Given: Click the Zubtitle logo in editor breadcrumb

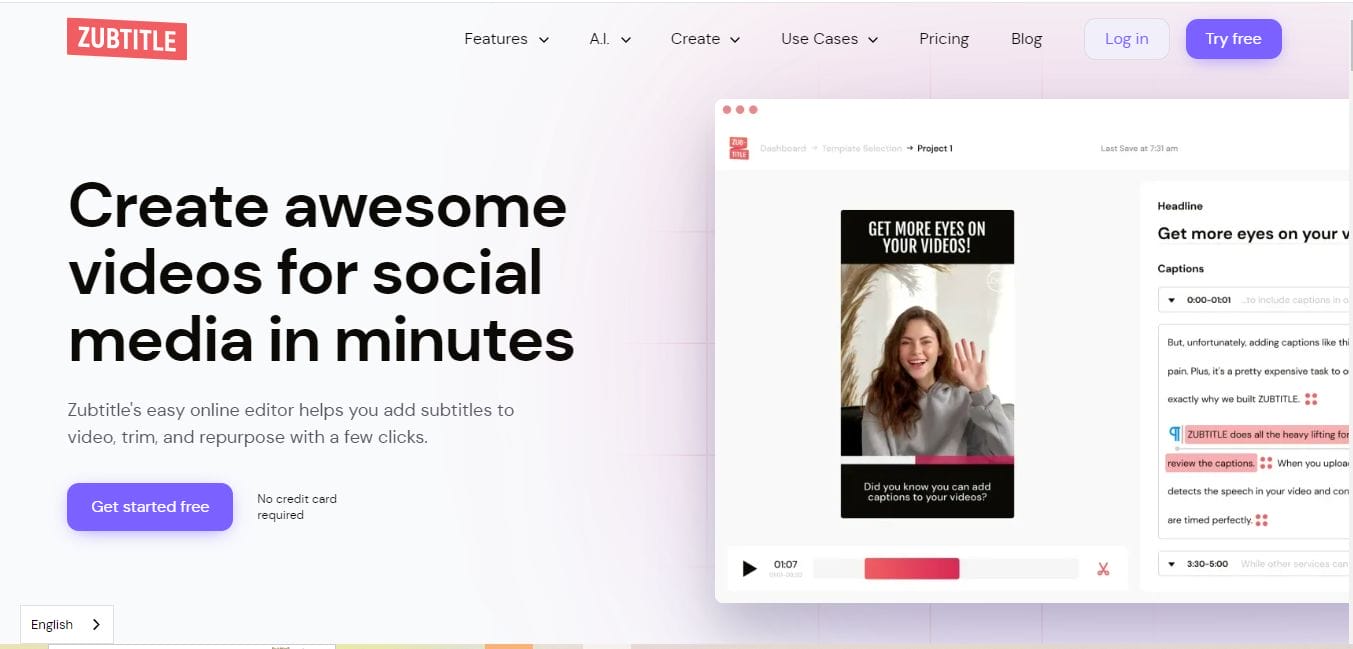Looking at the screenshot, I should coord(738,148).
